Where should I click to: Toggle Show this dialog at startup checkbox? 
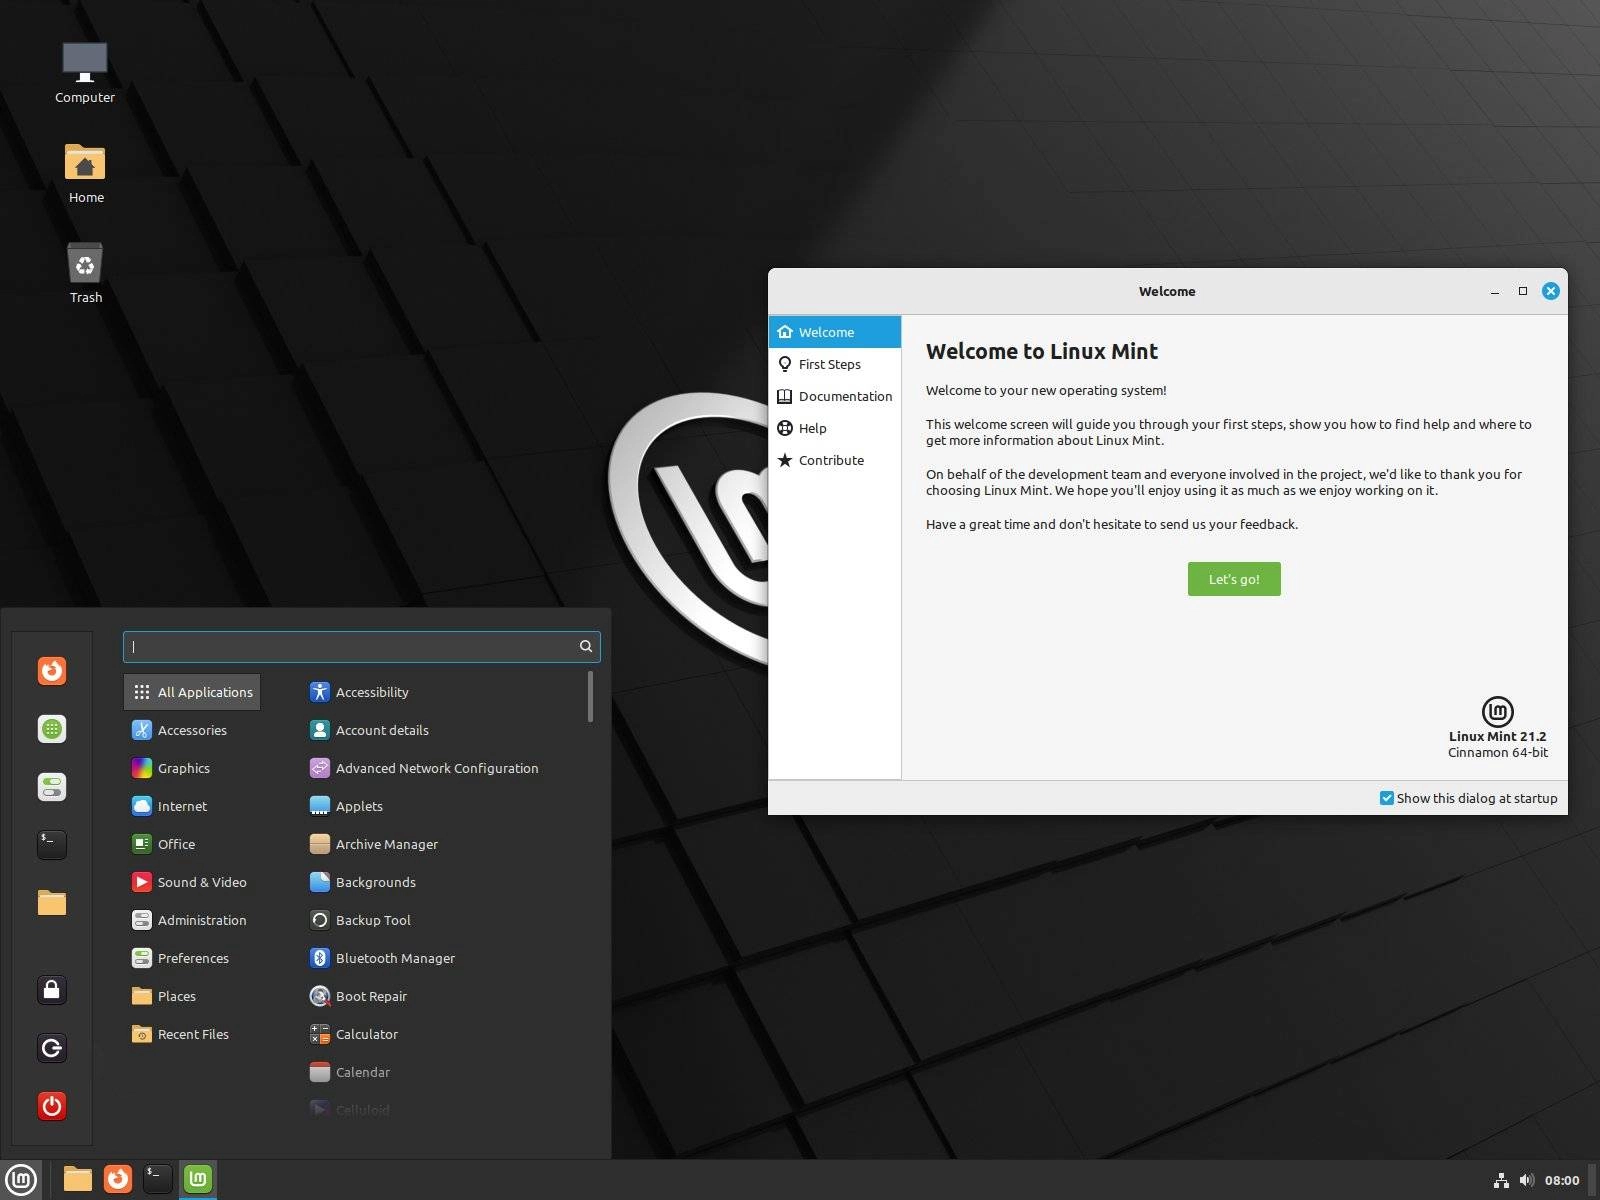(1386, 798)
